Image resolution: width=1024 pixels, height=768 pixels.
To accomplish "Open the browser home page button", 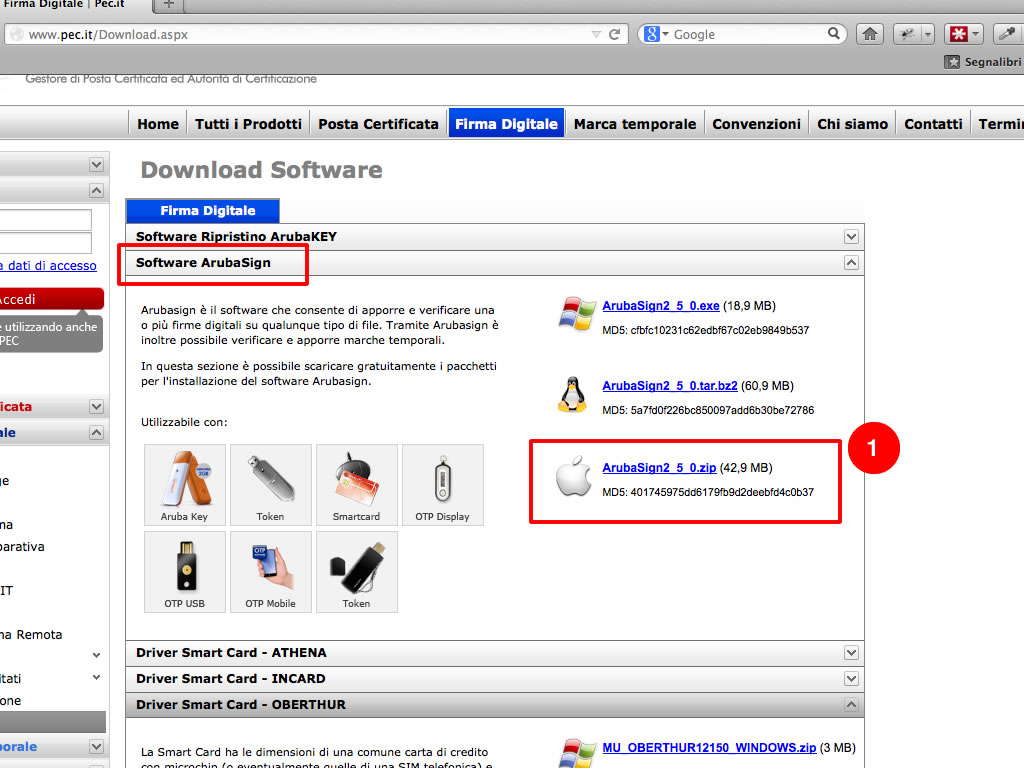I will (870, 34).
